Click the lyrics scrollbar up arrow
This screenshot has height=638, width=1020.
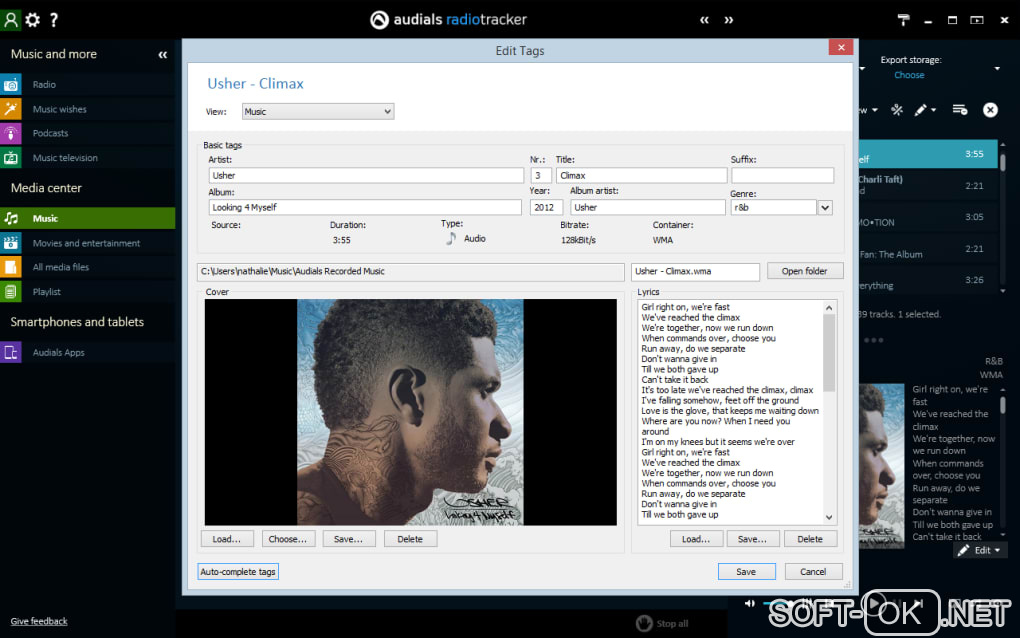[x=829, y=308]
